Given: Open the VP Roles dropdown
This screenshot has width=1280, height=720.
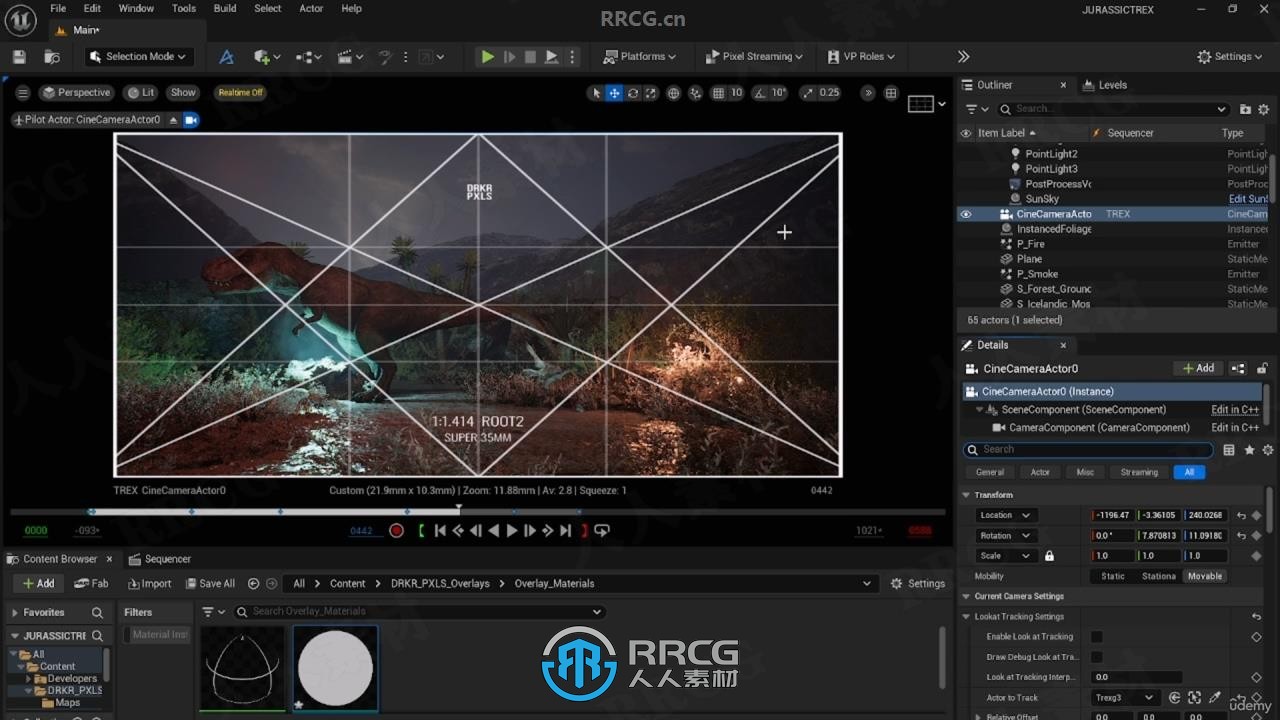Looking at the screenshot, I should (862, 57).
